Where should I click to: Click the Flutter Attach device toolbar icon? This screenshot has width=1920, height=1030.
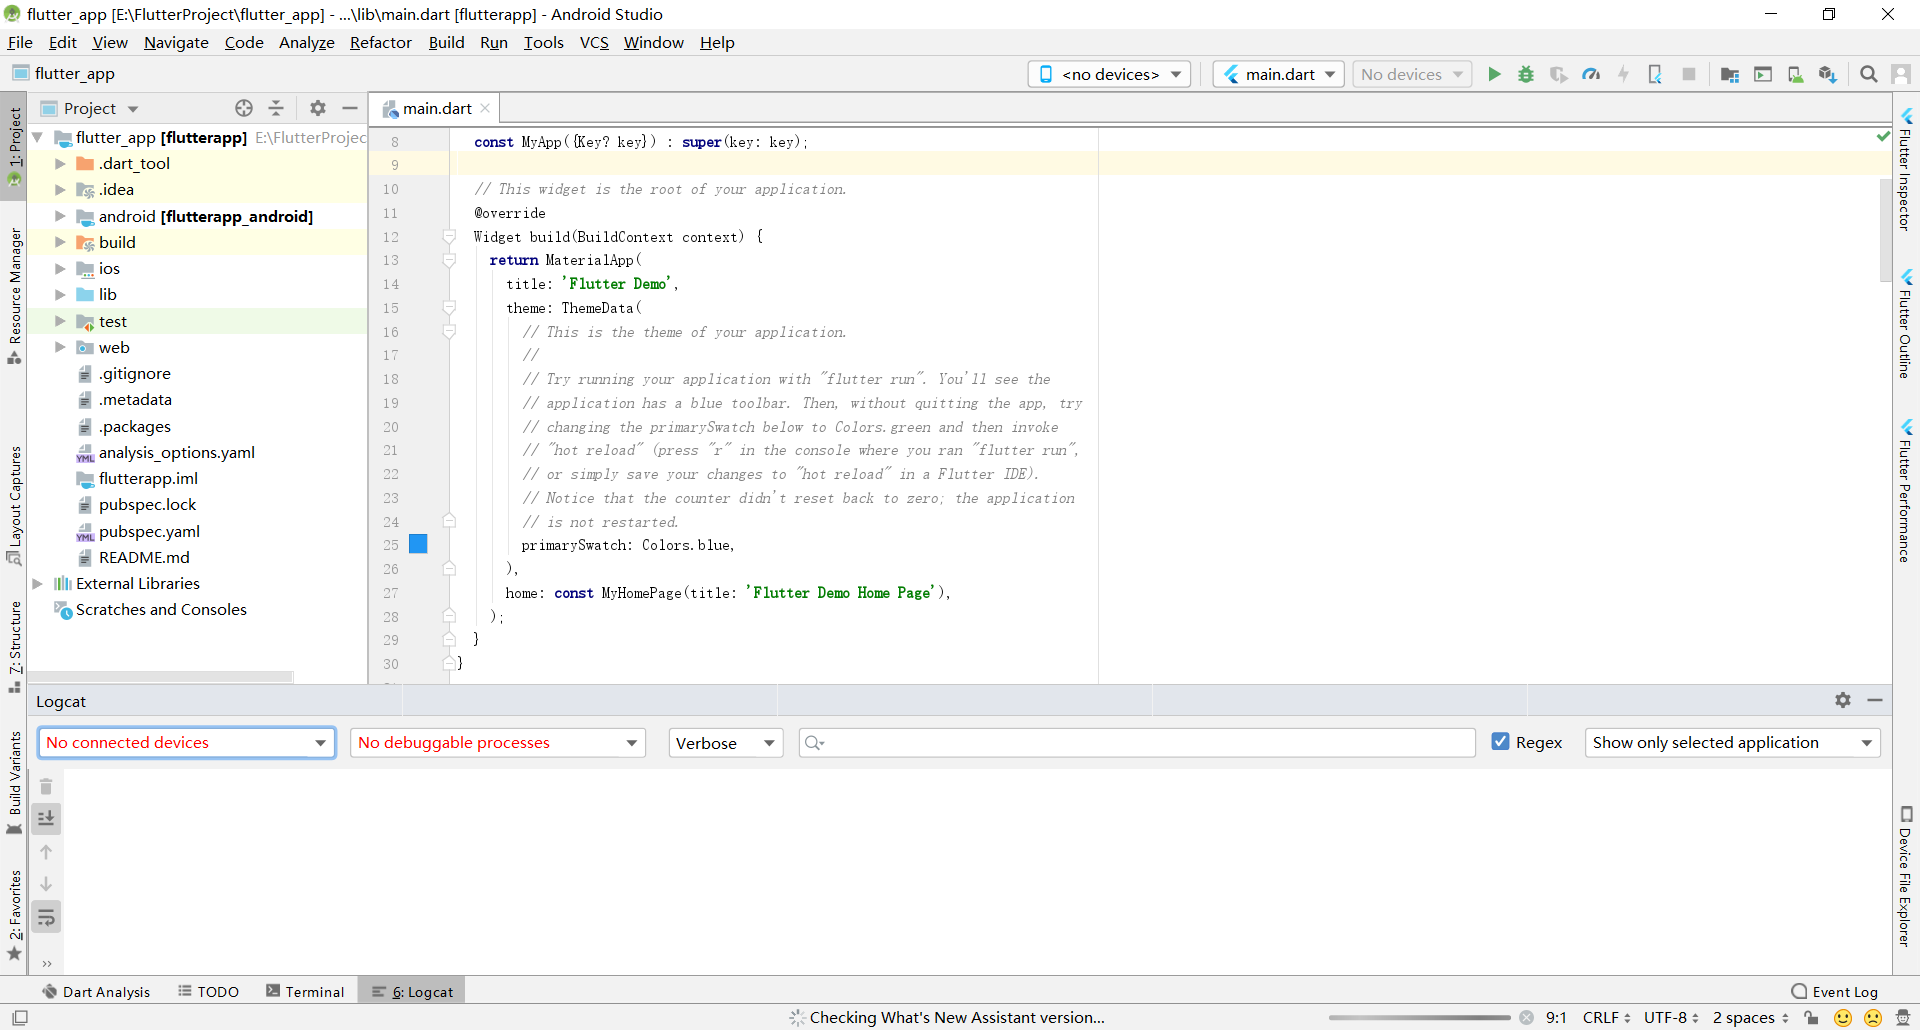pyautogui.click(x=1655, y=74)
